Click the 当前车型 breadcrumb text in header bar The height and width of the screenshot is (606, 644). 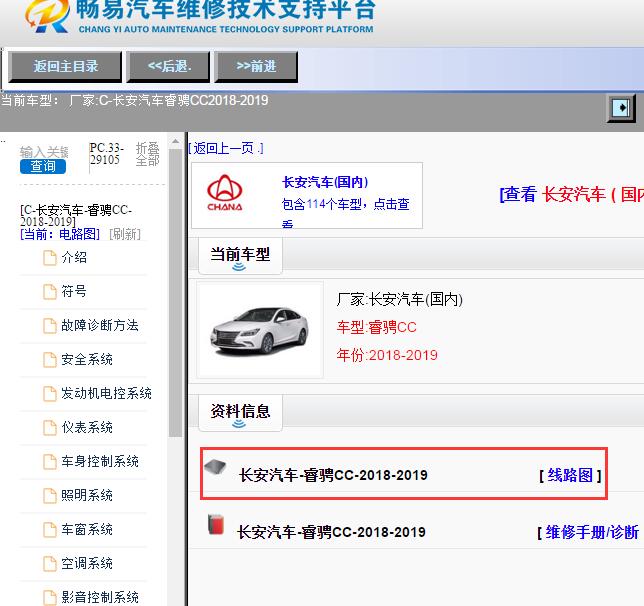pyautogui.click(x=134, y=100)
